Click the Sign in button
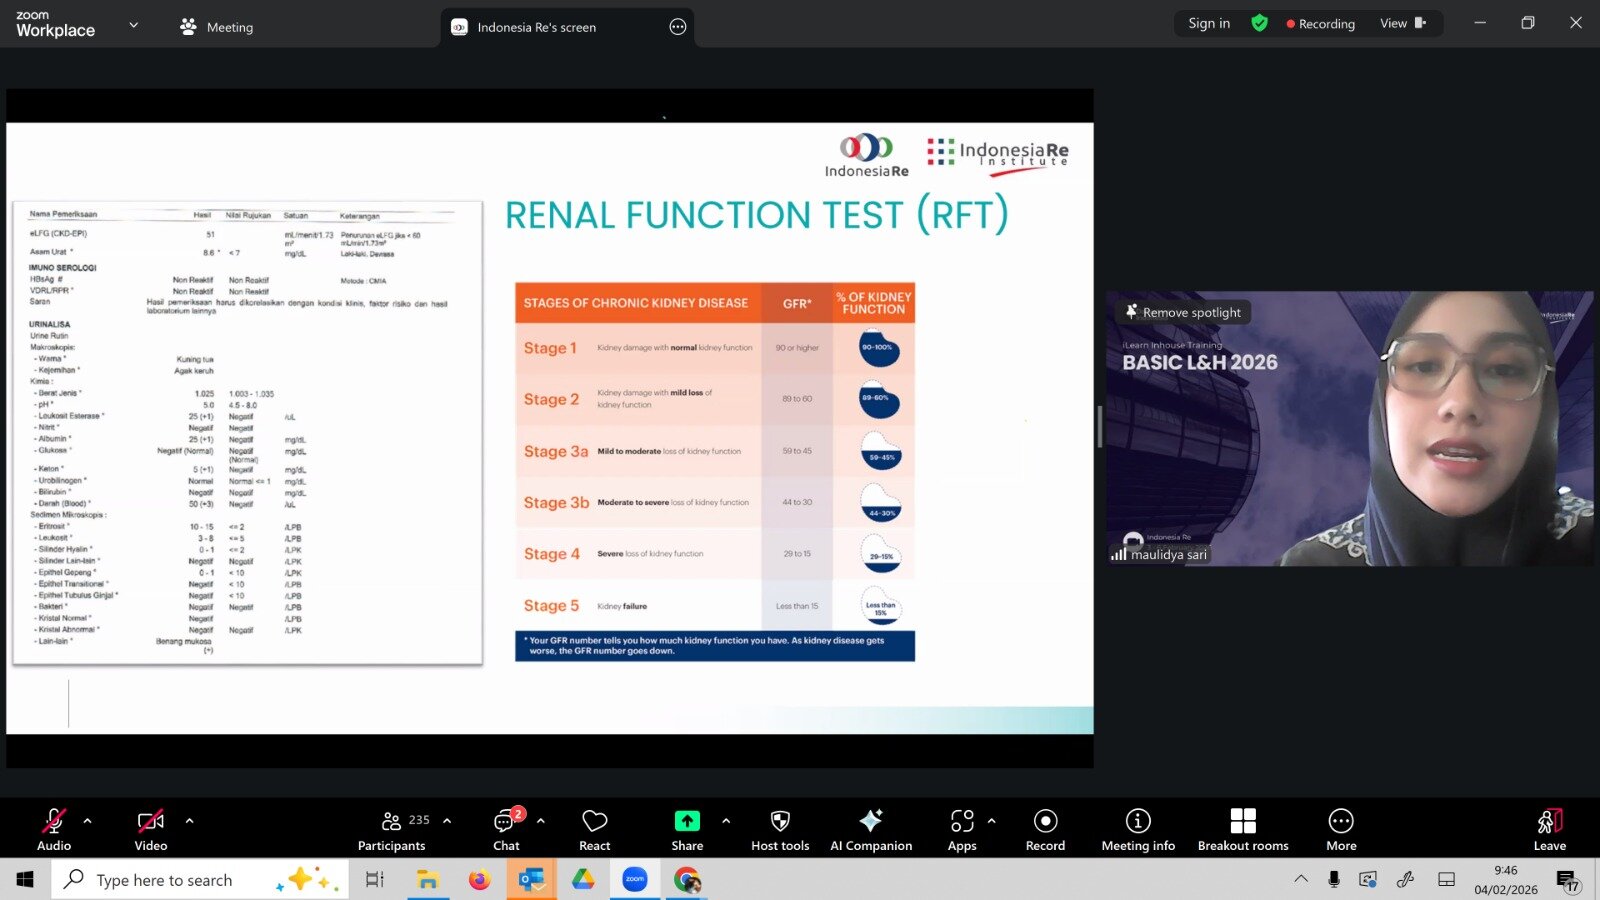 (x=1209, y=23)
